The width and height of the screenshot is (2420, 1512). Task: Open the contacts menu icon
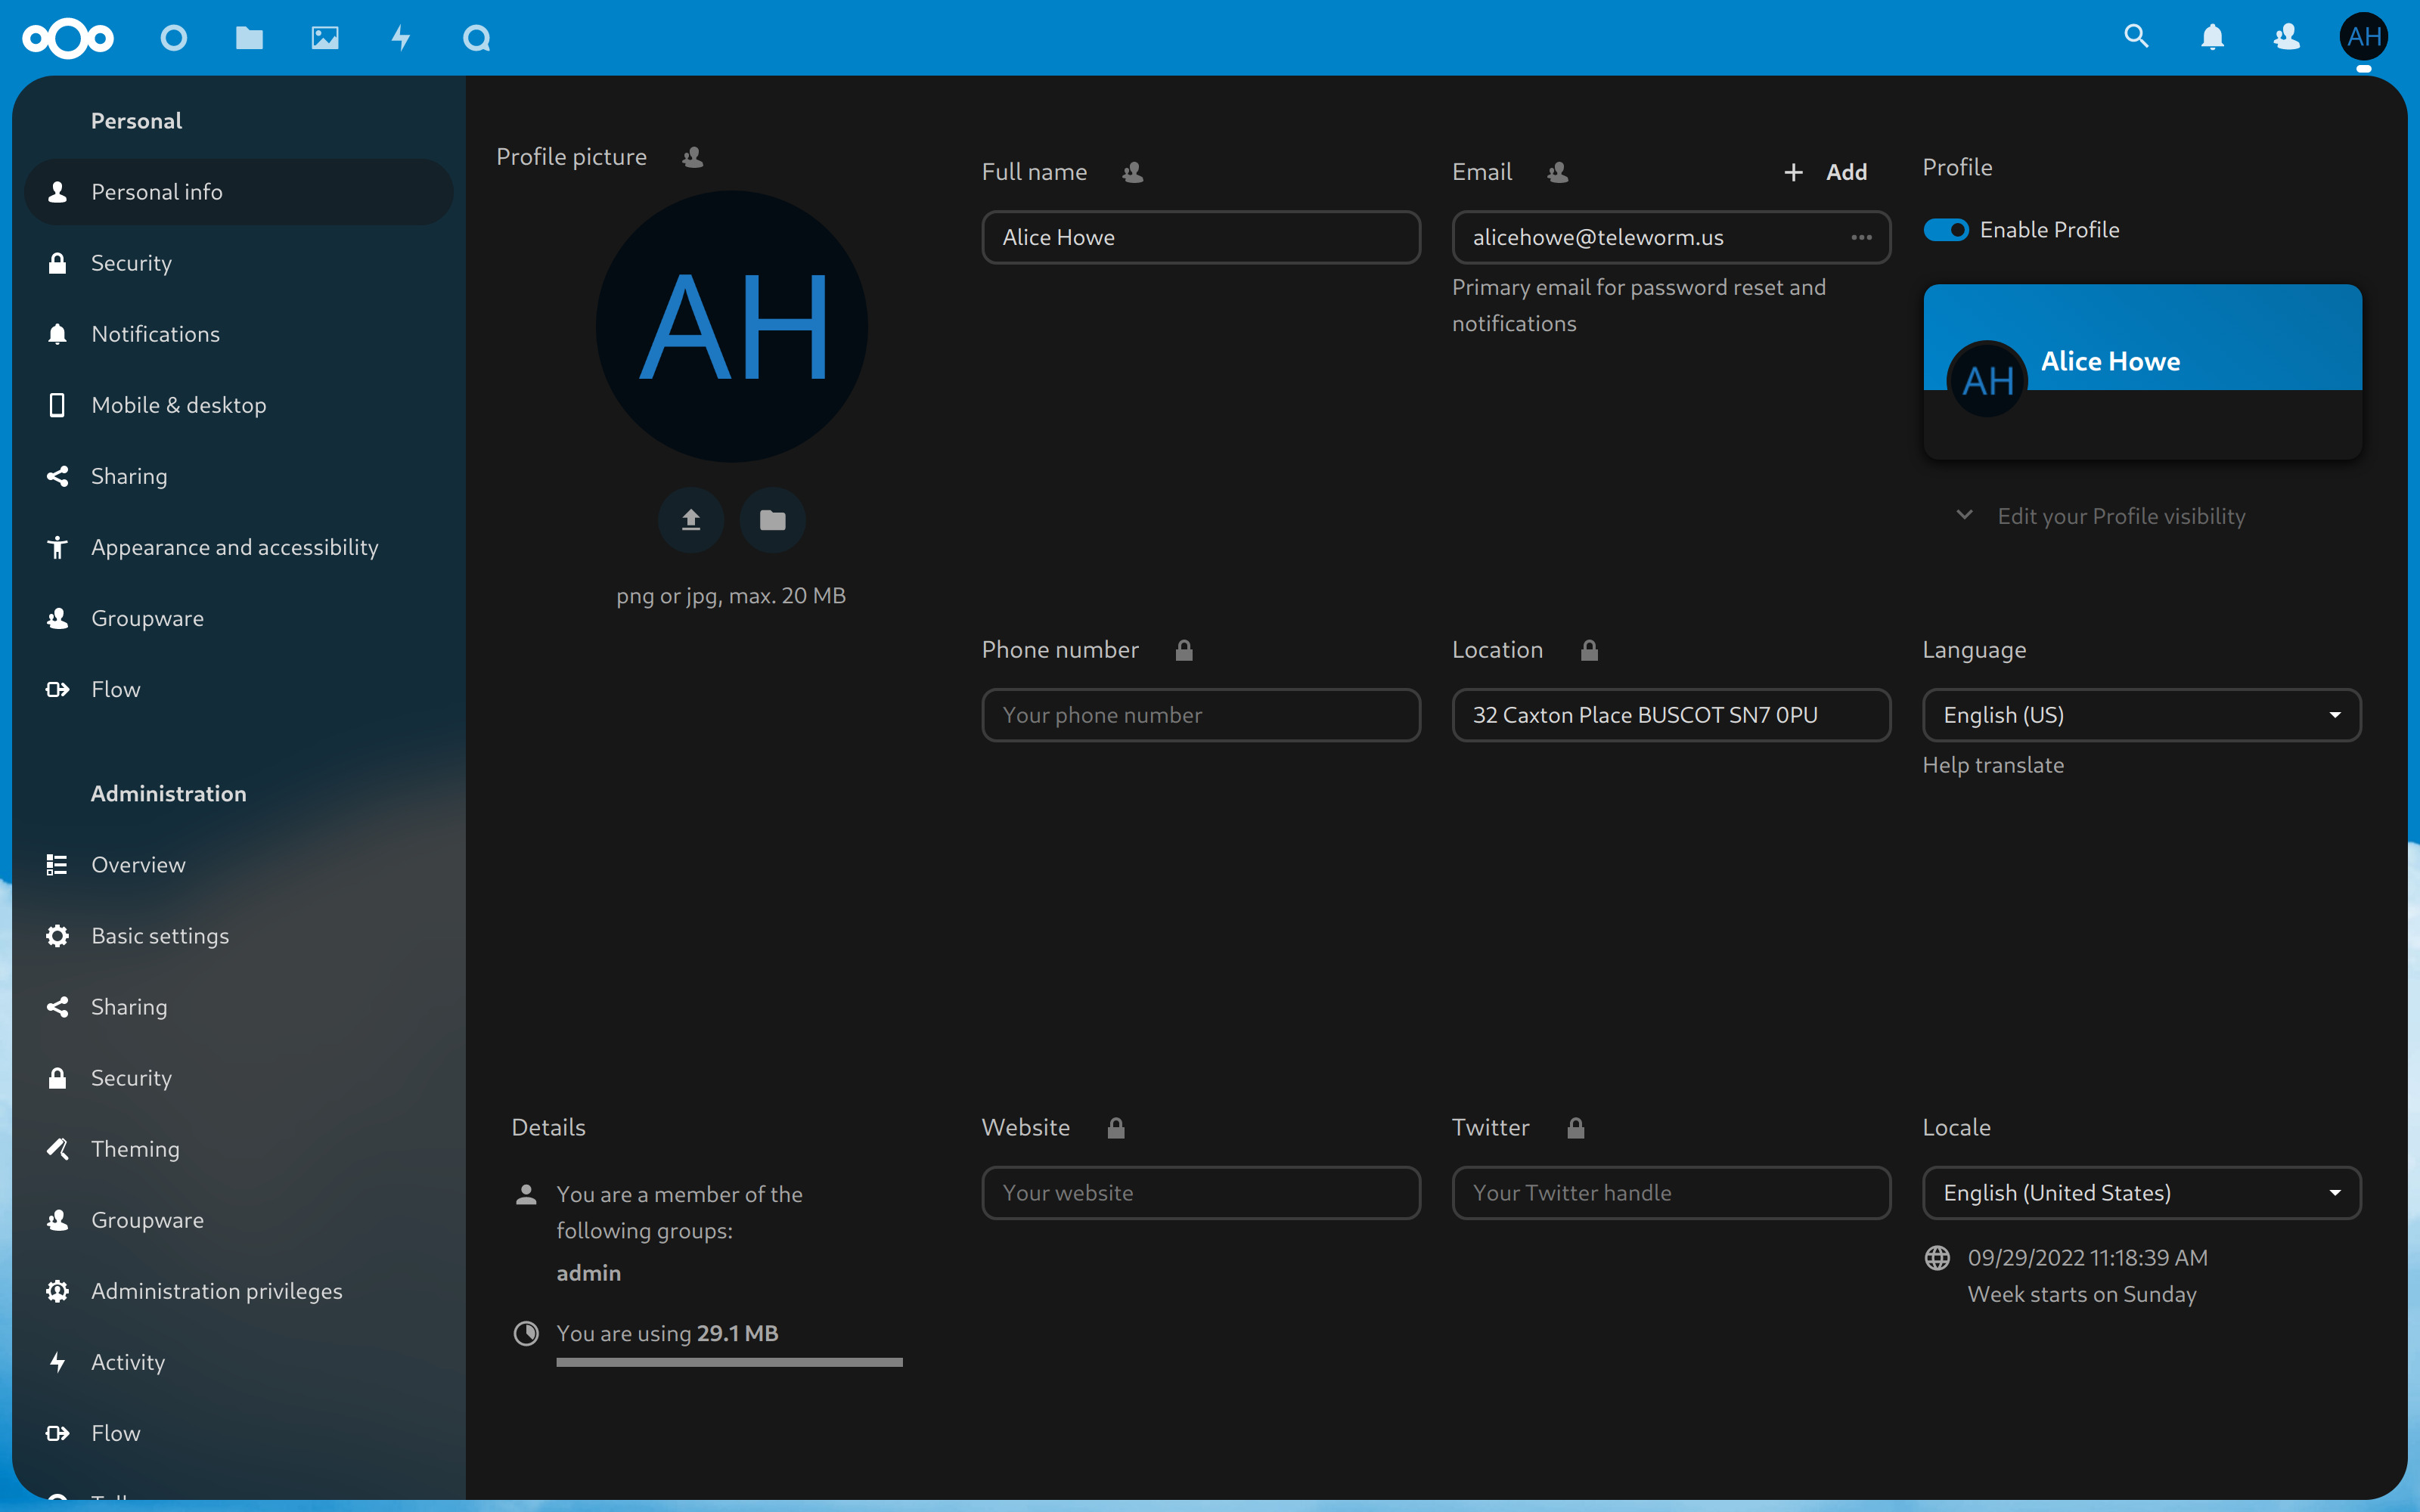coord(2286,38)
